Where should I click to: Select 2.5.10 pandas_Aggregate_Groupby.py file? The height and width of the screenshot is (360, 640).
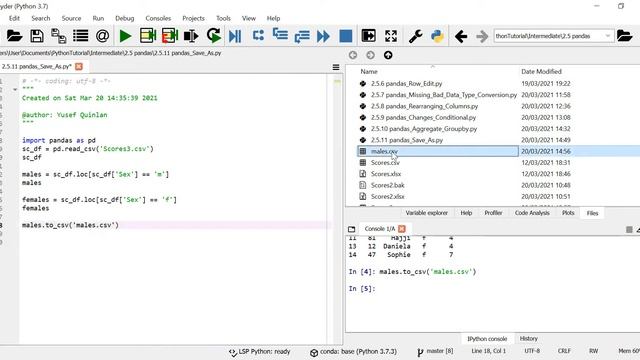(424, 129)
